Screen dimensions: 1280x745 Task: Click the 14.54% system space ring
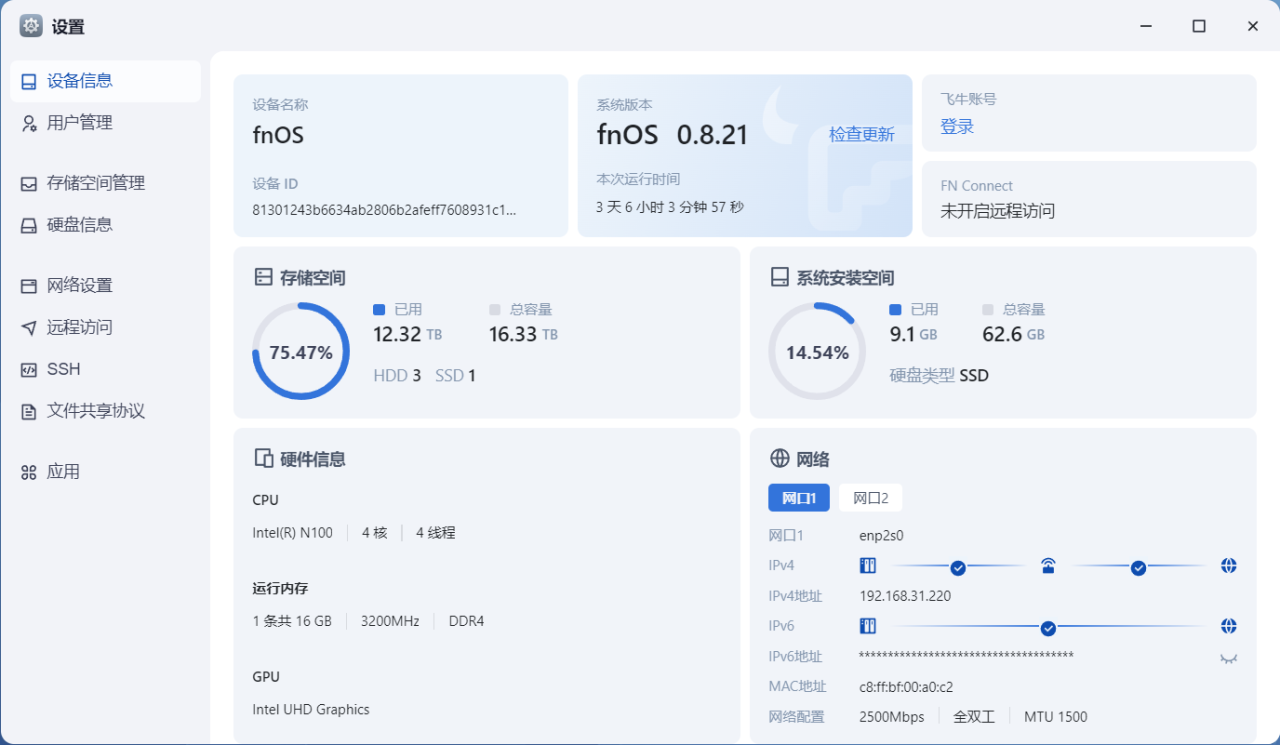pos(817,352)
